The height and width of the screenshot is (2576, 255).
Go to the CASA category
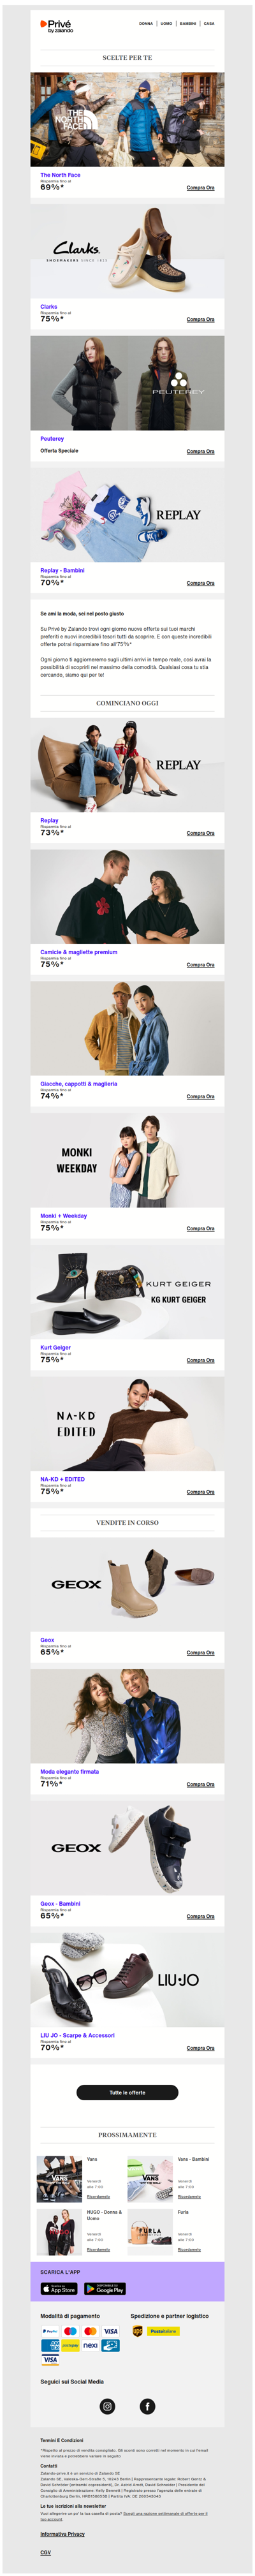(209, 23)
